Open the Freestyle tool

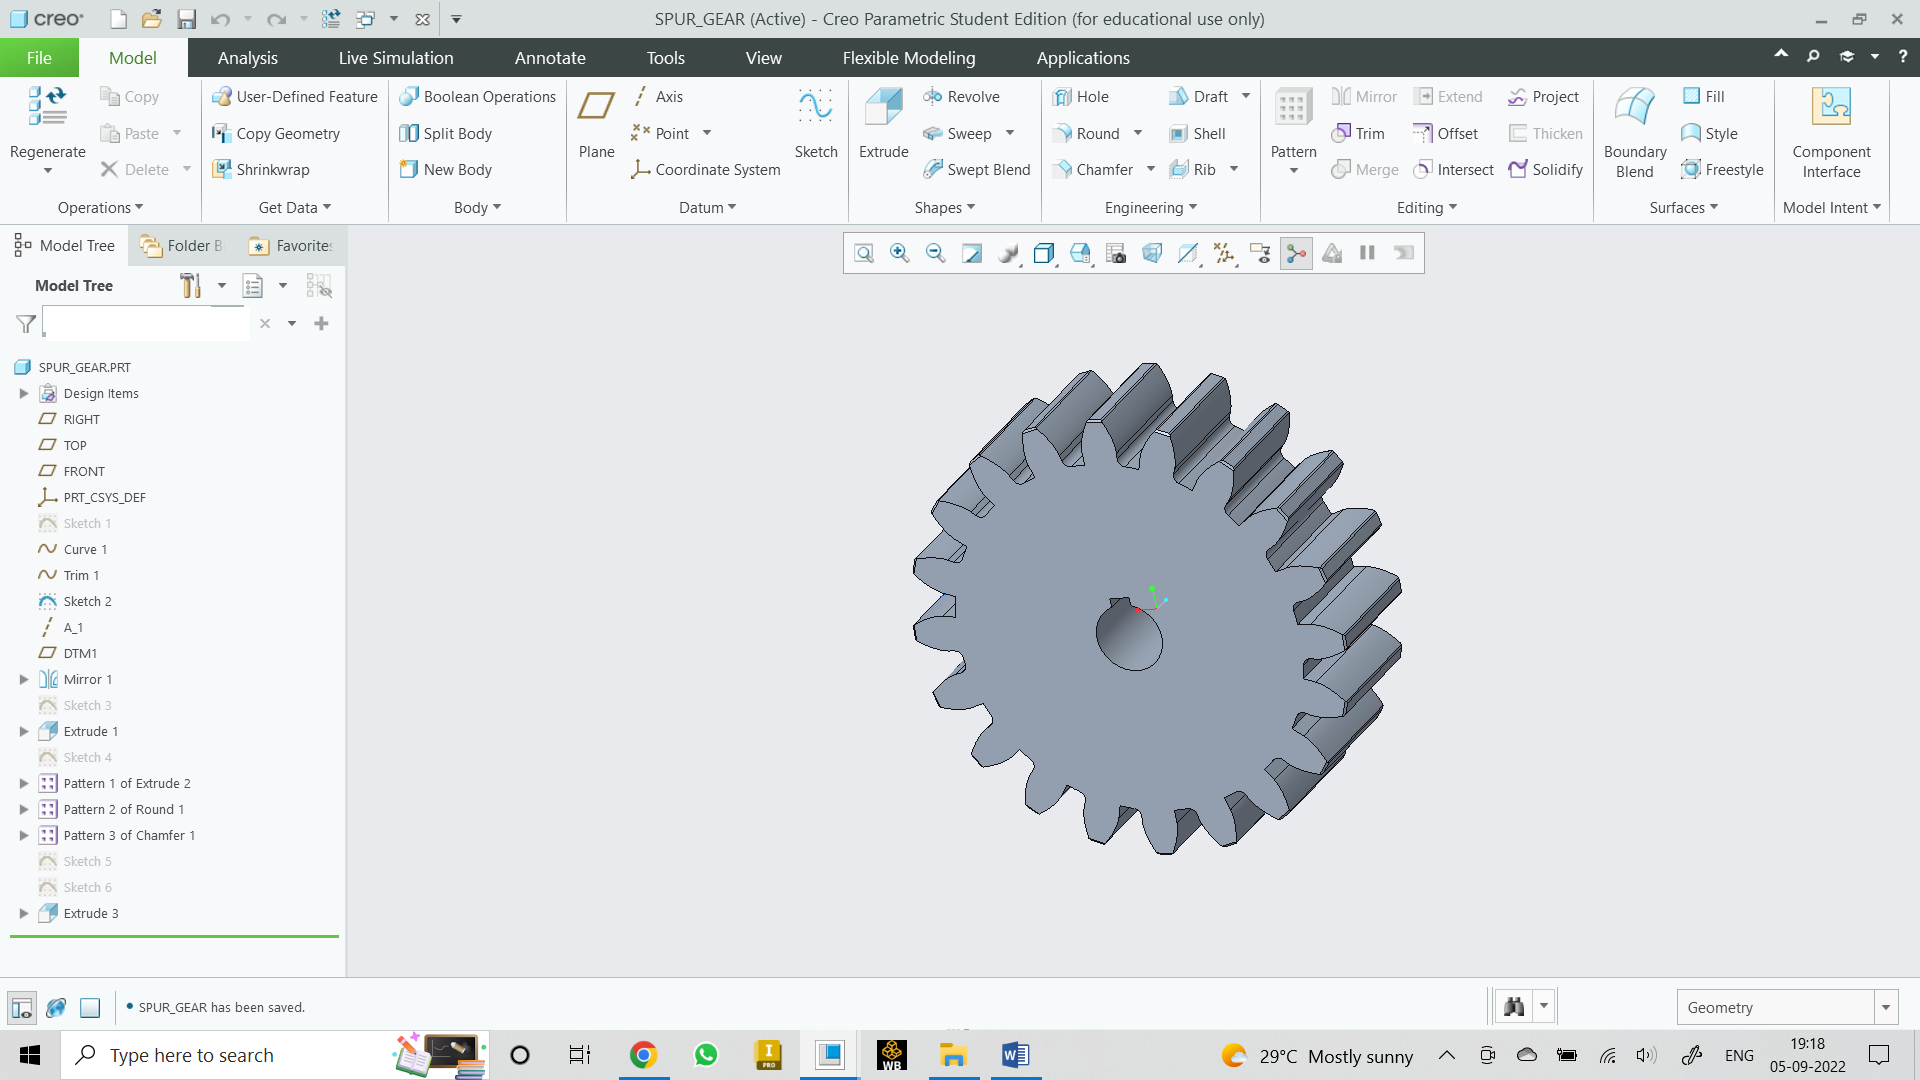point(1722,170)
